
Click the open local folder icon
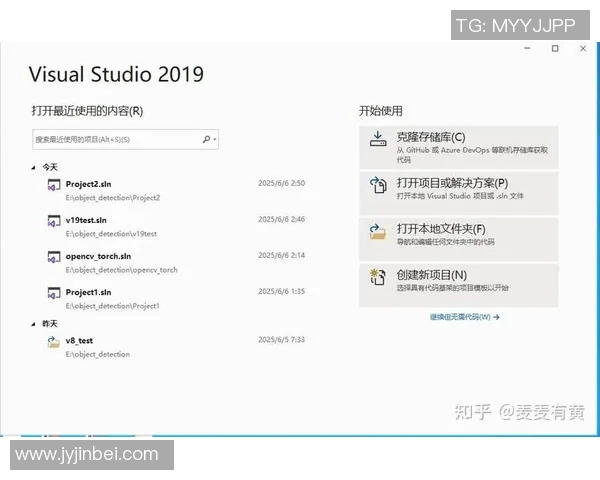[378, 231]
